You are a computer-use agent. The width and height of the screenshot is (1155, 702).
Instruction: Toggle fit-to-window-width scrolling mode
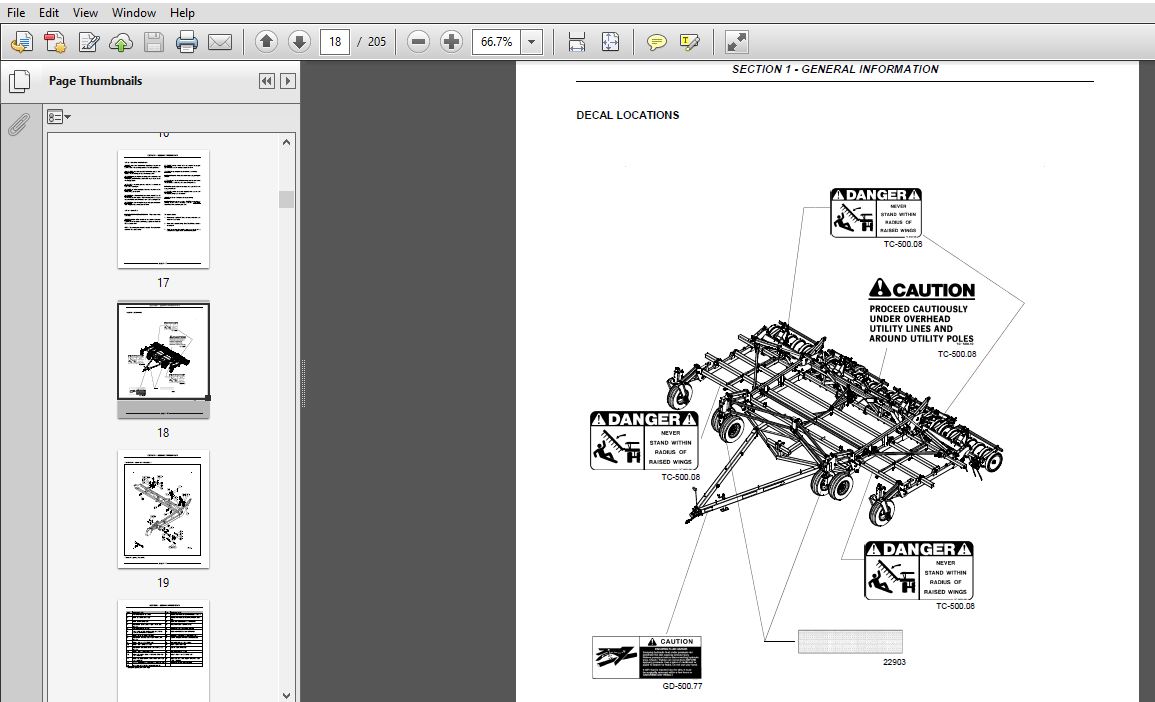point(577,42)
